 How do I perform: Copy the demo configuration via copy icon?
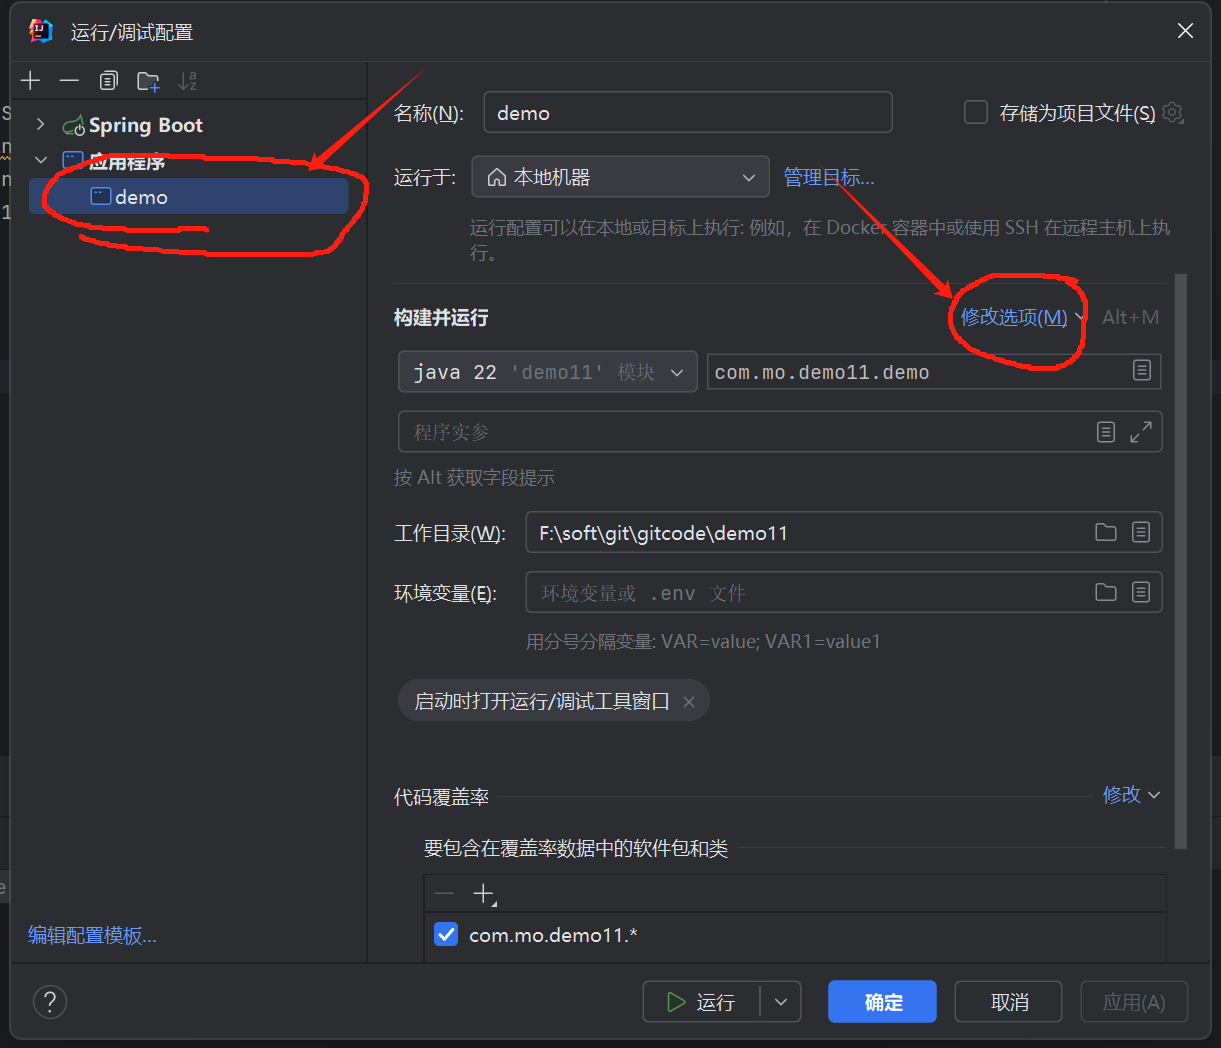108,80
